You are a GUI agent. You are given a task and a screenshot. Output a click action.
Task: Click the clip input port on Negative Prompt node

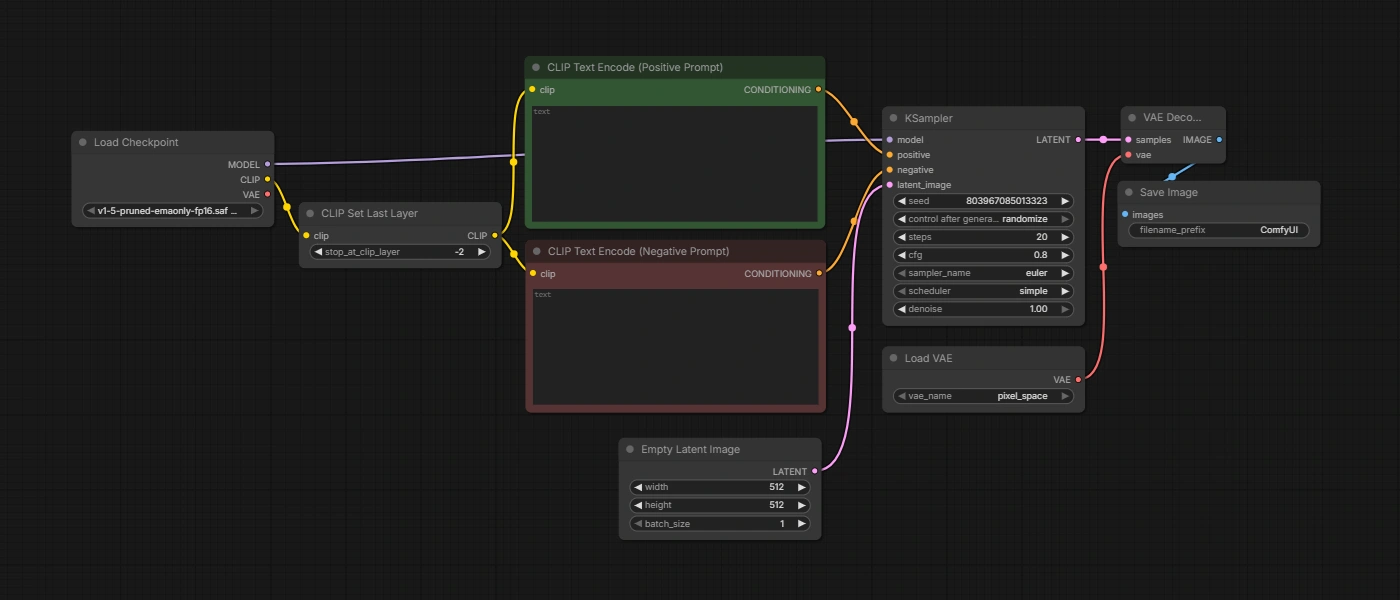532,274
